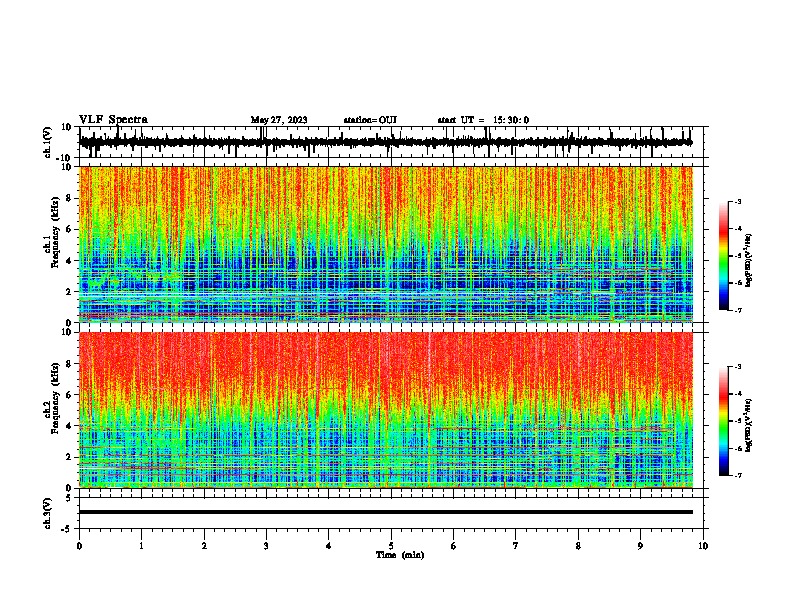Viewport: 792px width, 612px height.
Task: Click the ch.3(V) axis label
Action: click(x=49, y=513)
